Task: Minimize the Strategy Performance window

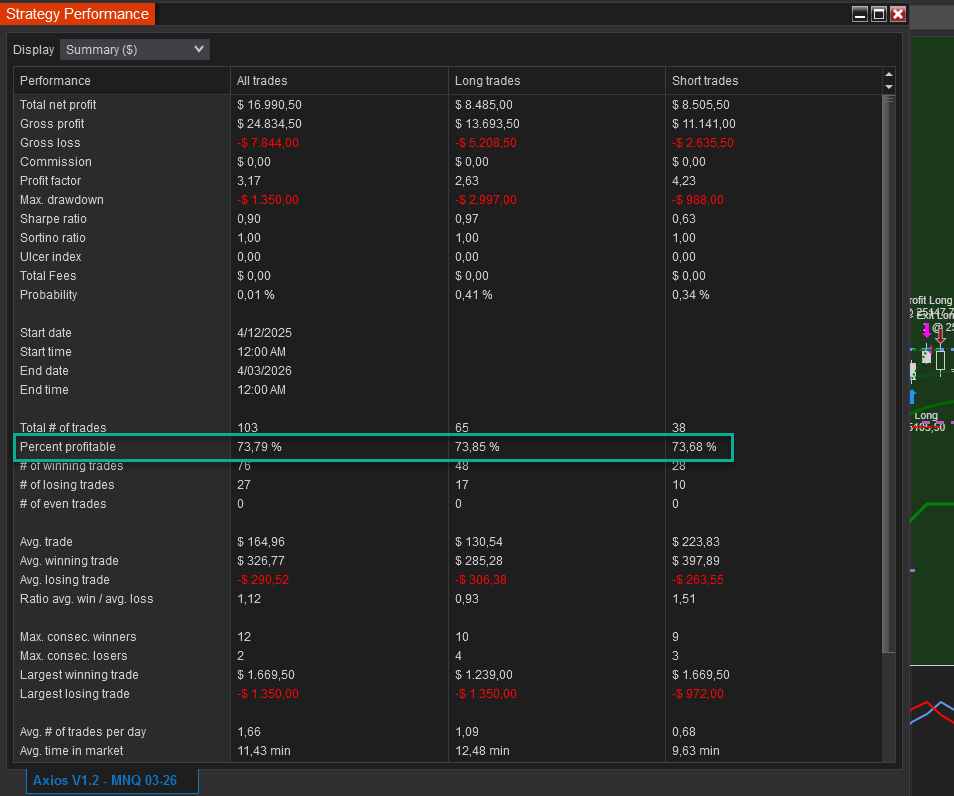Action: (860, 14)
